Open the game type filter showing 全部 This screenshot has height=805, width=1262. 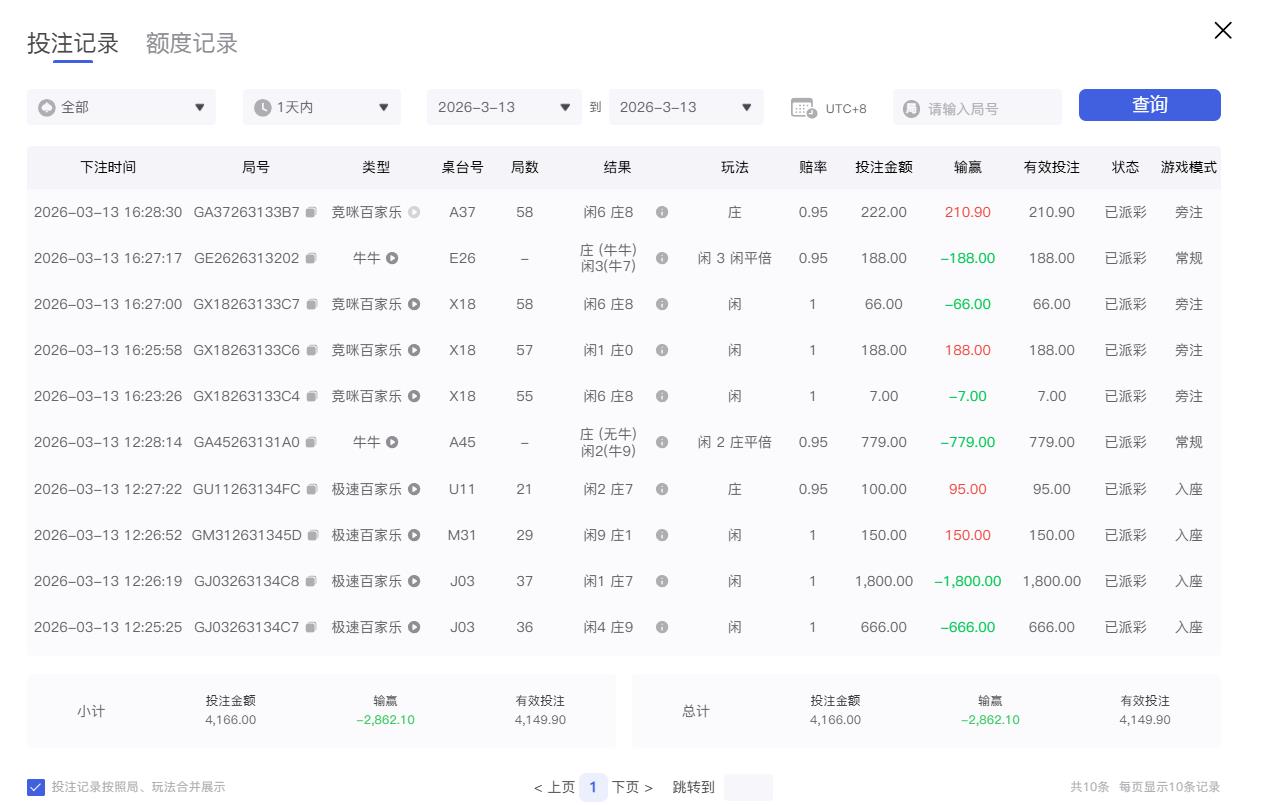120,107
